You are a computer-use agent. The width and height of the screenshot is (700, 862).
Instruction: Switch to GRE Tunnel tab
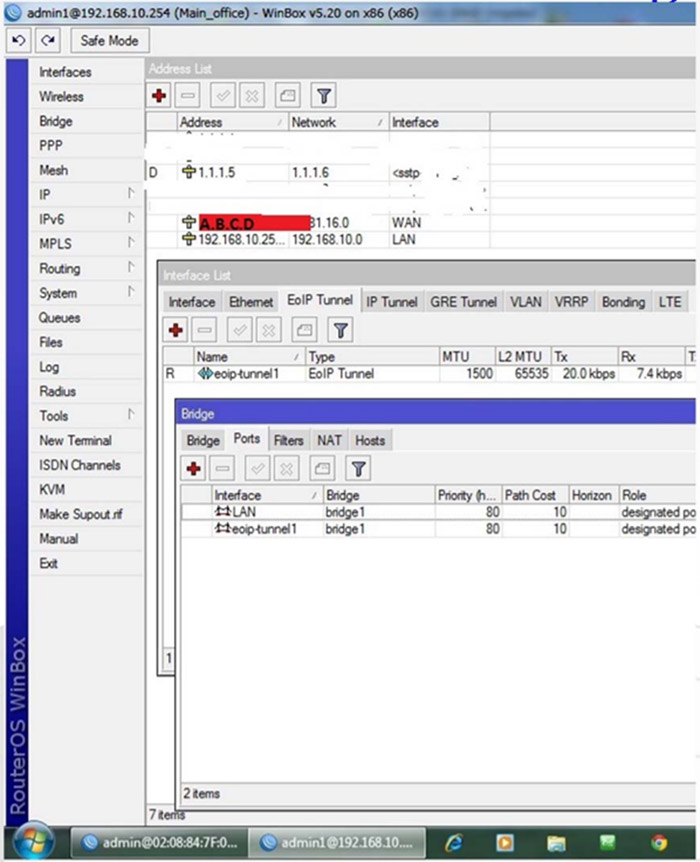point(463,302)
